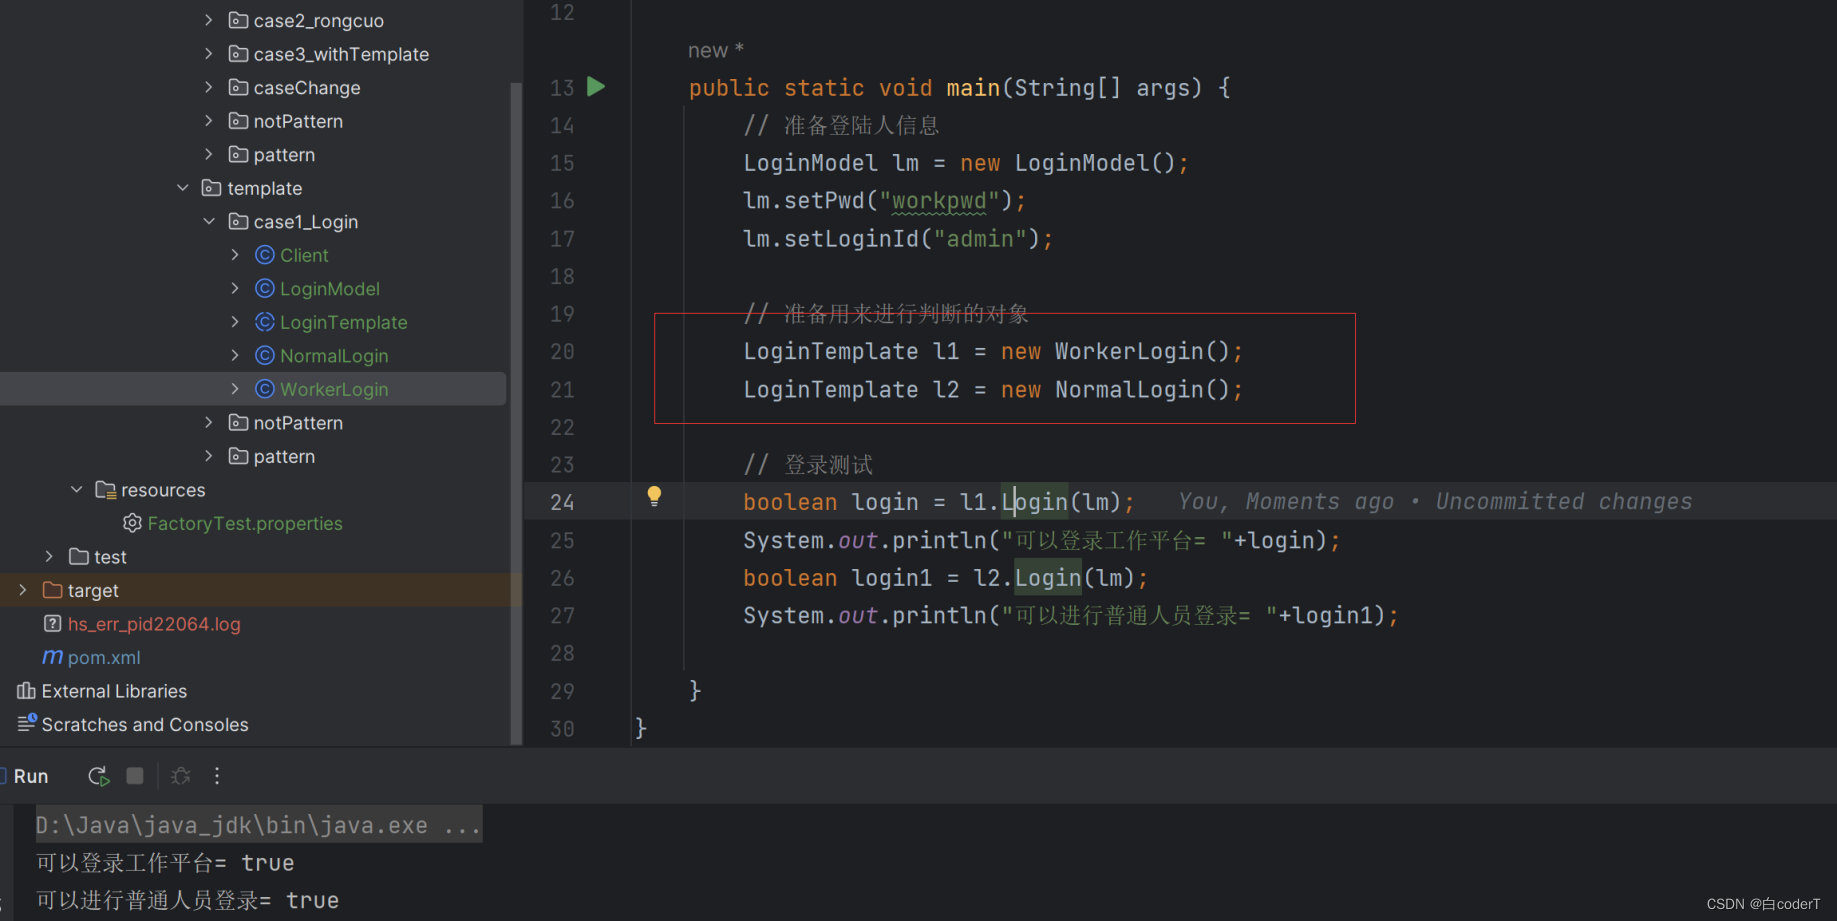Expand the NormalLogin class node

(235, 356)
